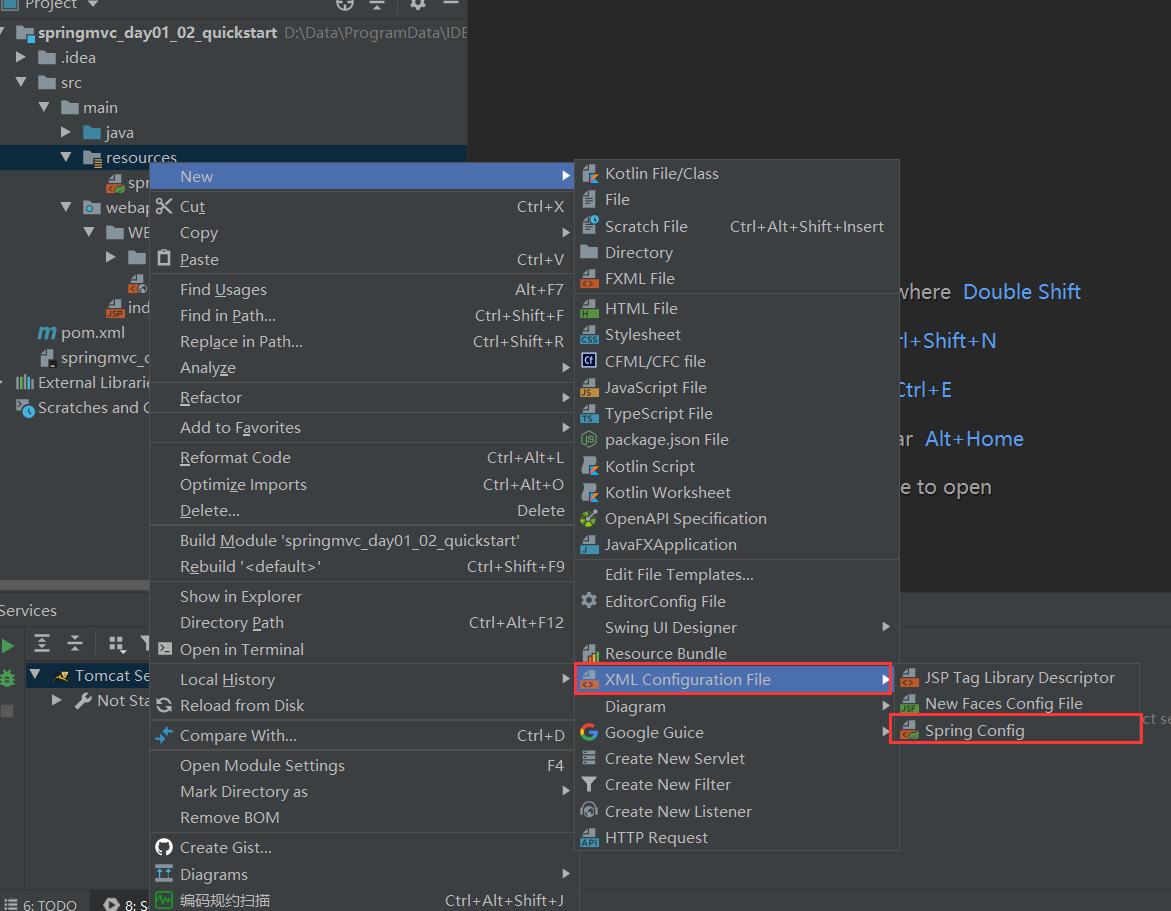Click the Services collapse all icon
The height and width of the screenshot is (911, 1171).
click(x=75, y=643)
